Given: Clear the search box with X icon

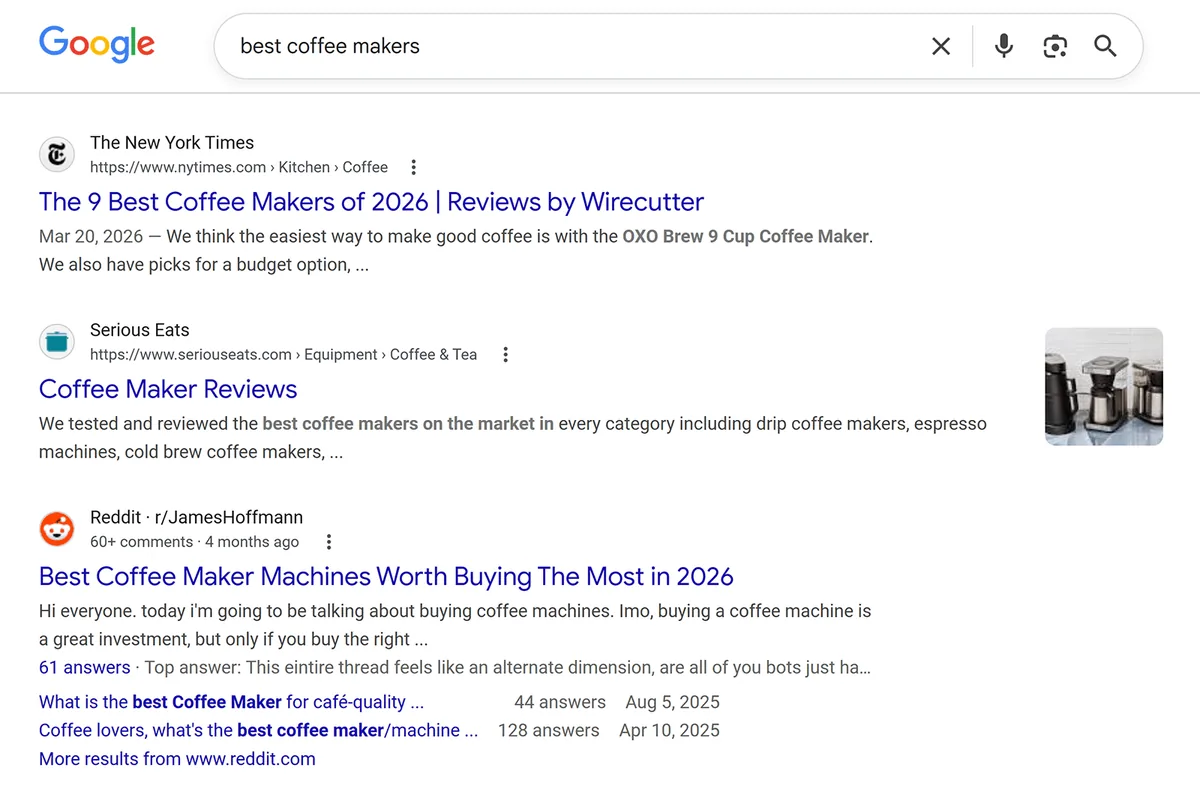Looking at the screenshot, I should coord(941,46).
